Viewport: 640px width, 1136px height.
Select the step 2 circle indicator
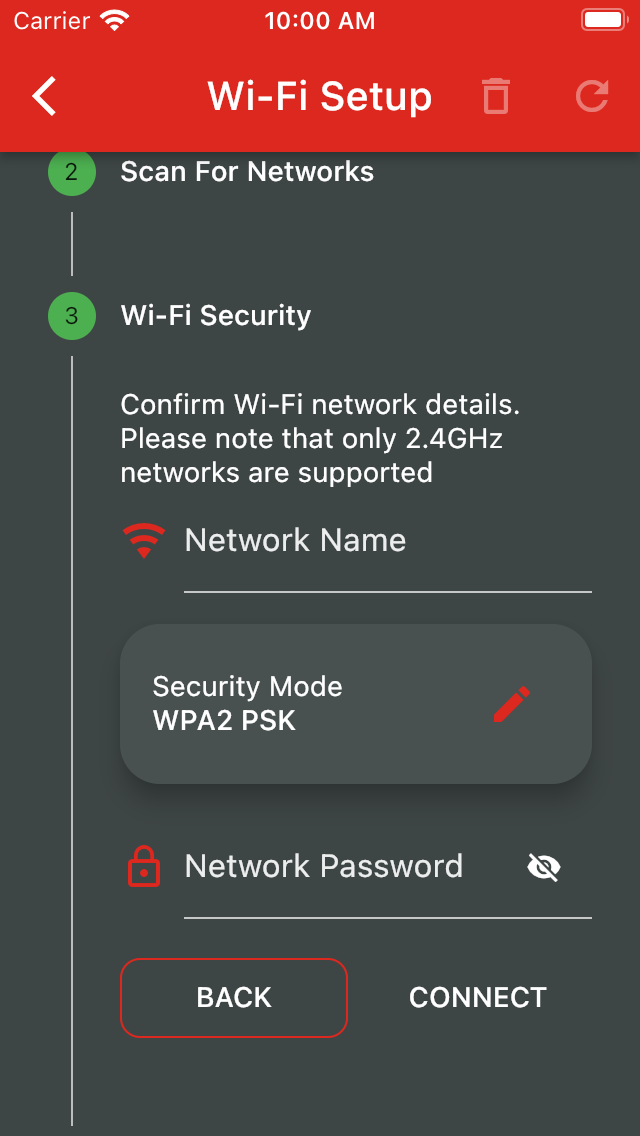[71, 172]
